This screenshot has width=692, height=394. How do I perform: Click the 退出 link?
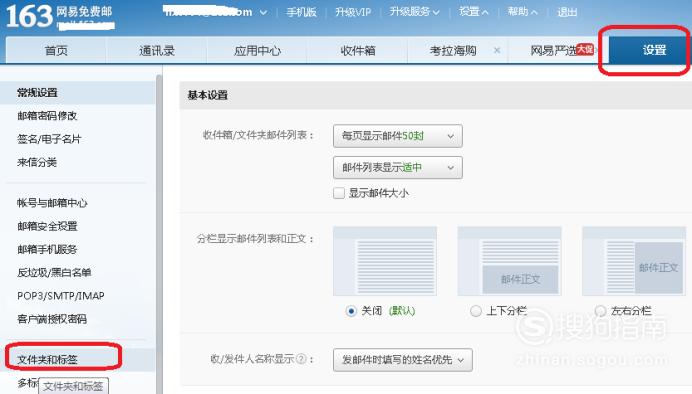coord(567,12)
